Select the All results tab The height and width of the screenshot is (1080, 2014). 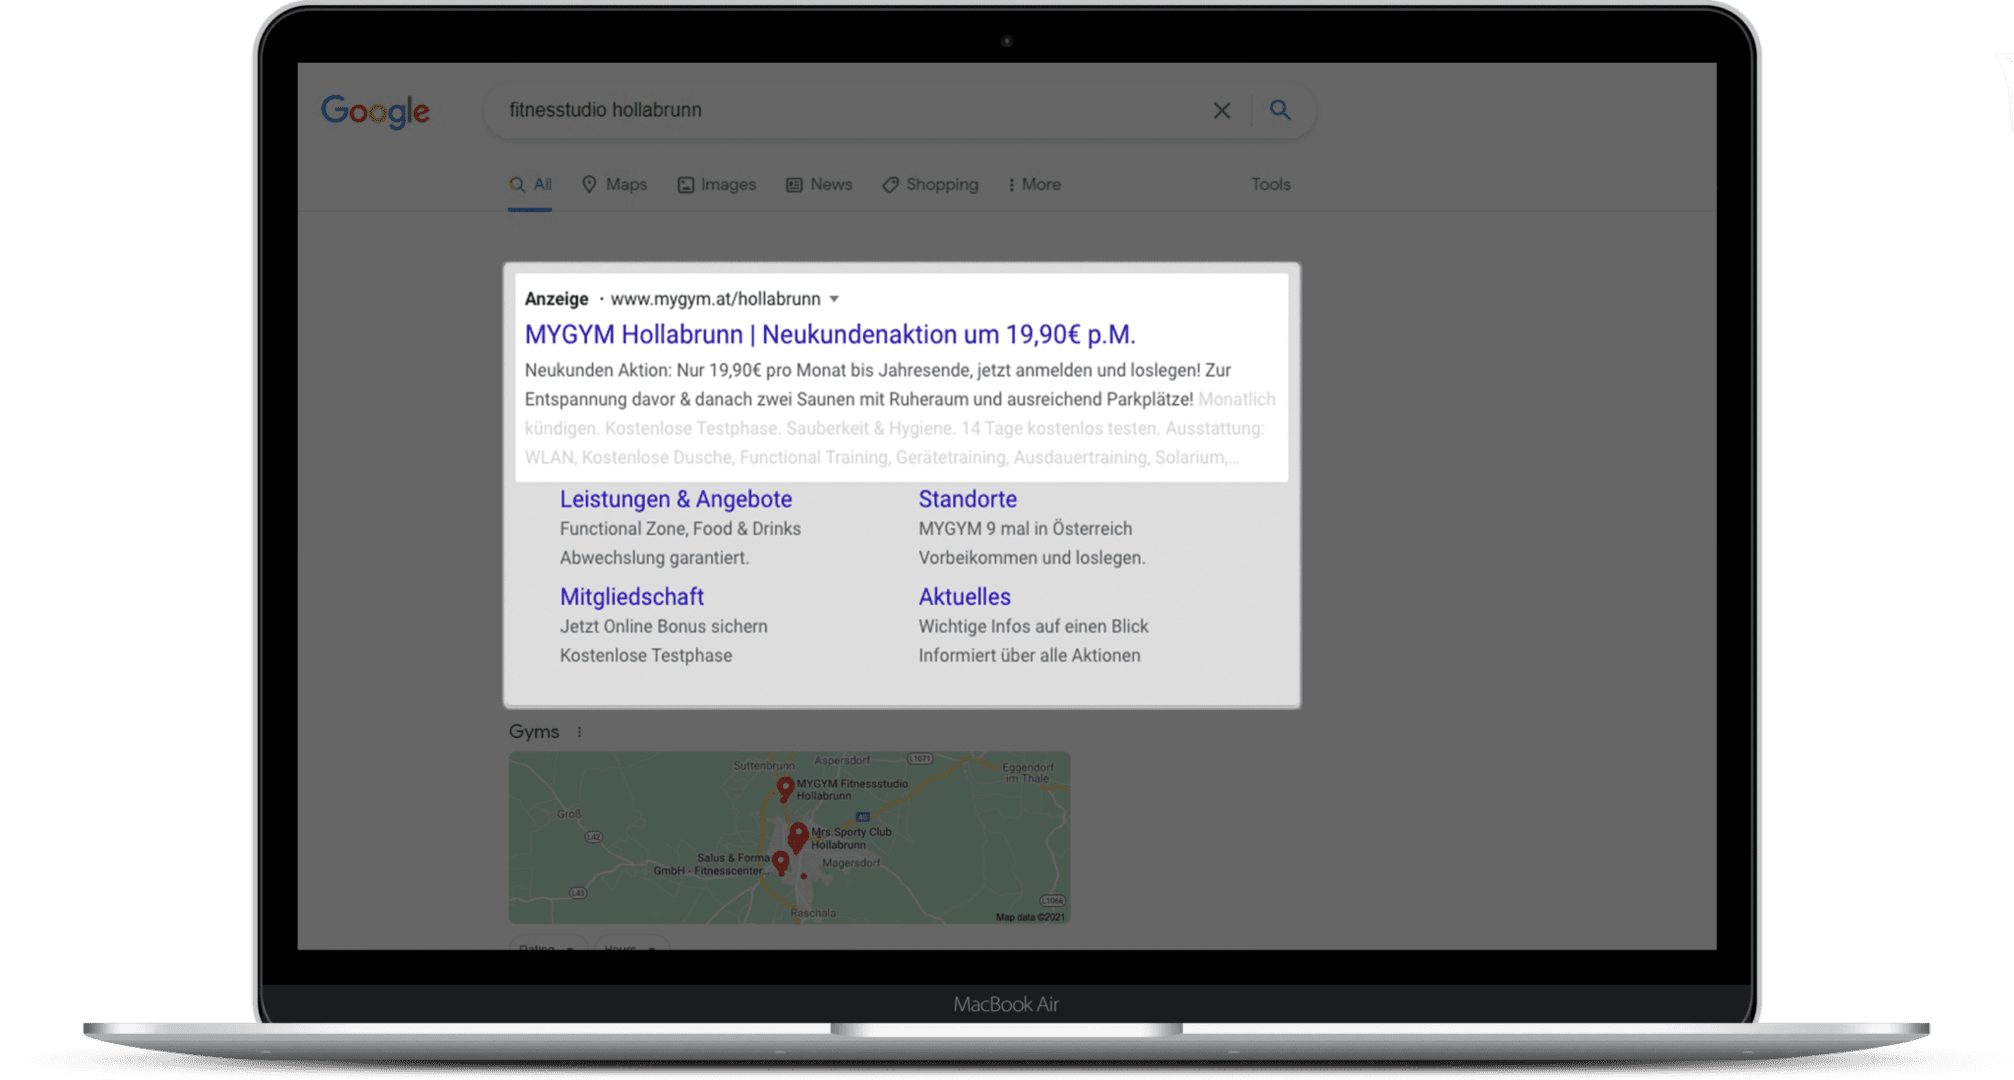tap(530, 184)
